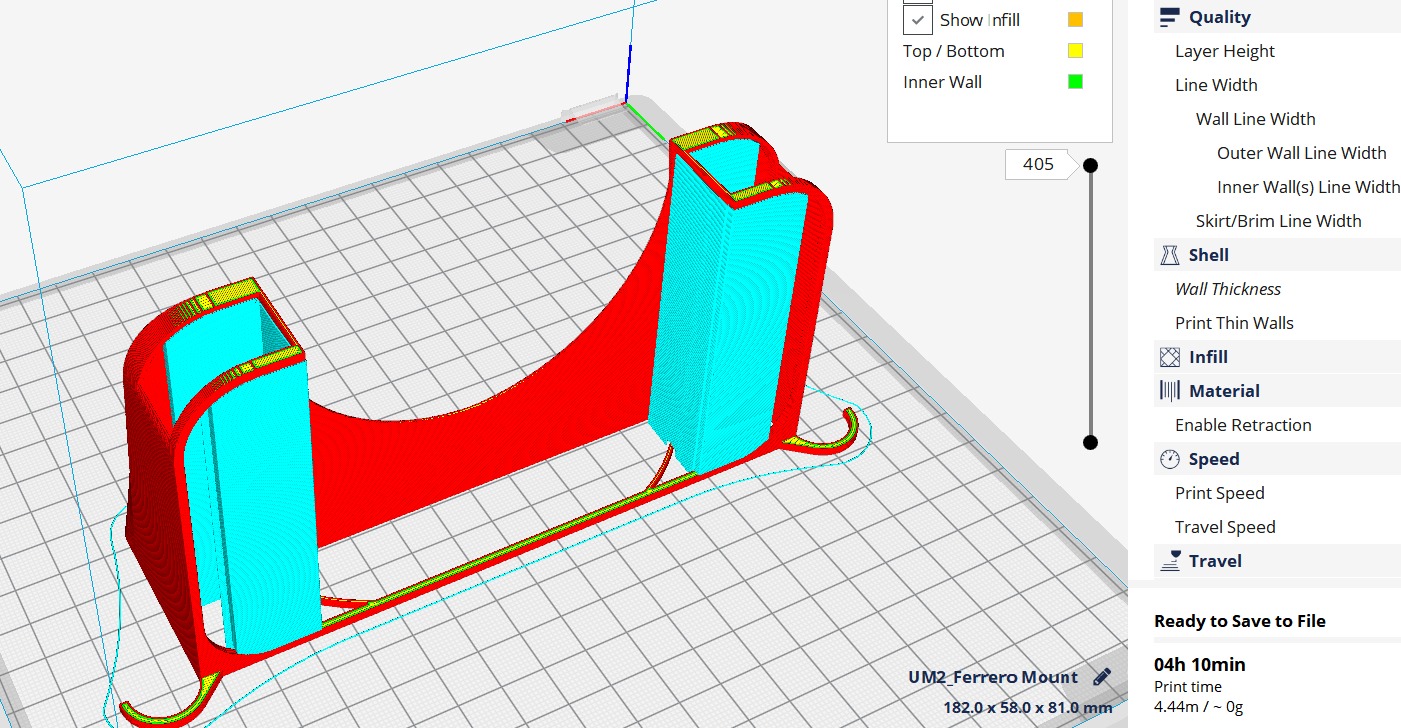Select the Print Thin Walls setting
1401x728 pixels.
(1234, 323)
